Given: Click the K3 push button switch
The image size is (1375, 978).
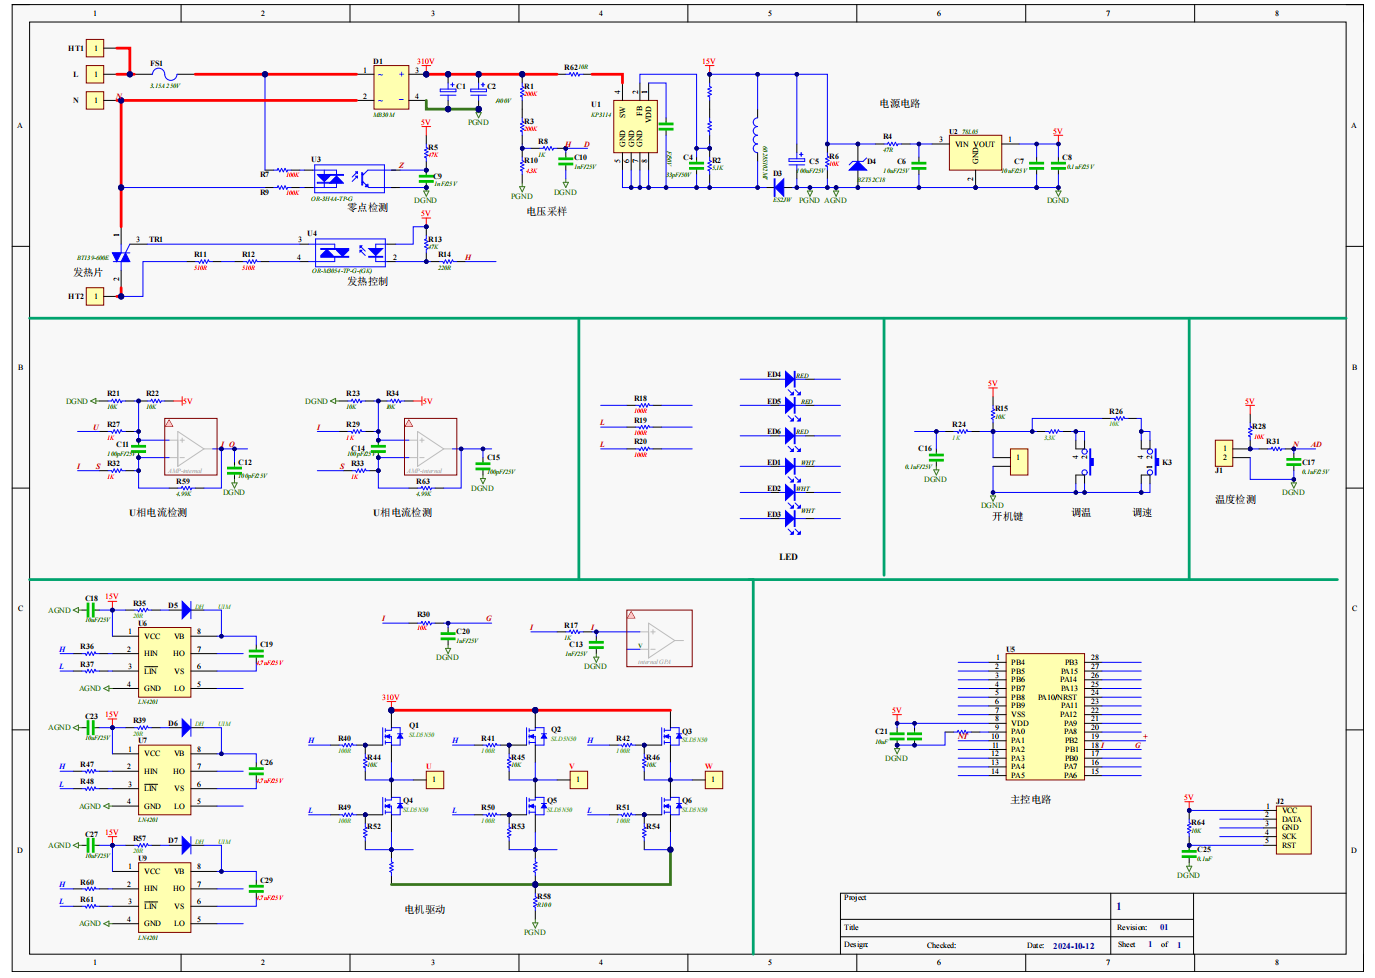Looking at the screenshot, I should [x=1146, y=462].
